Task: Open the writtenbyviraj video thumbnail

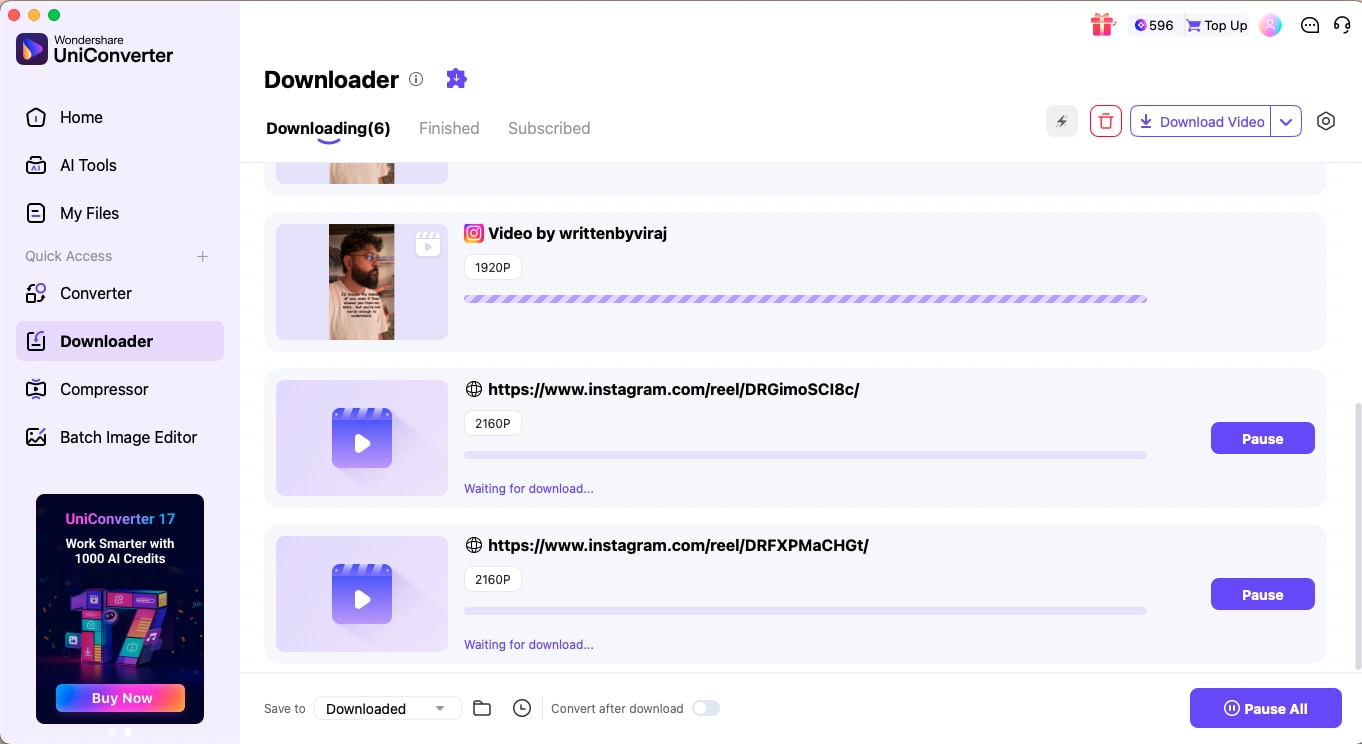Action: [x=361, y=281]
